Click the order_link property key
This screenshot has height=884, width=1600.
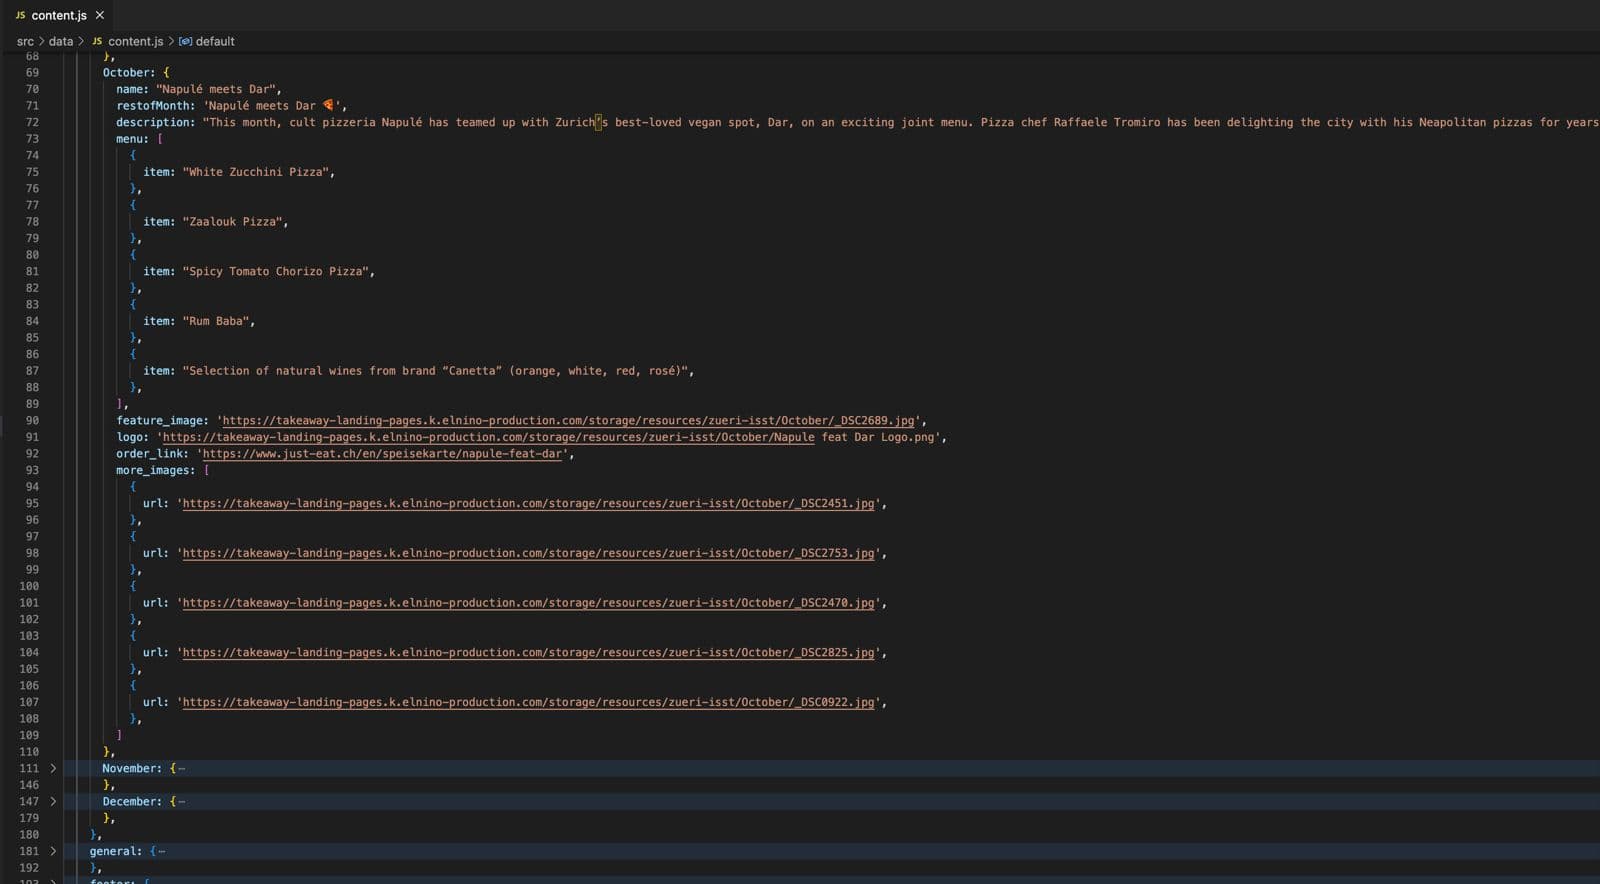152,453
